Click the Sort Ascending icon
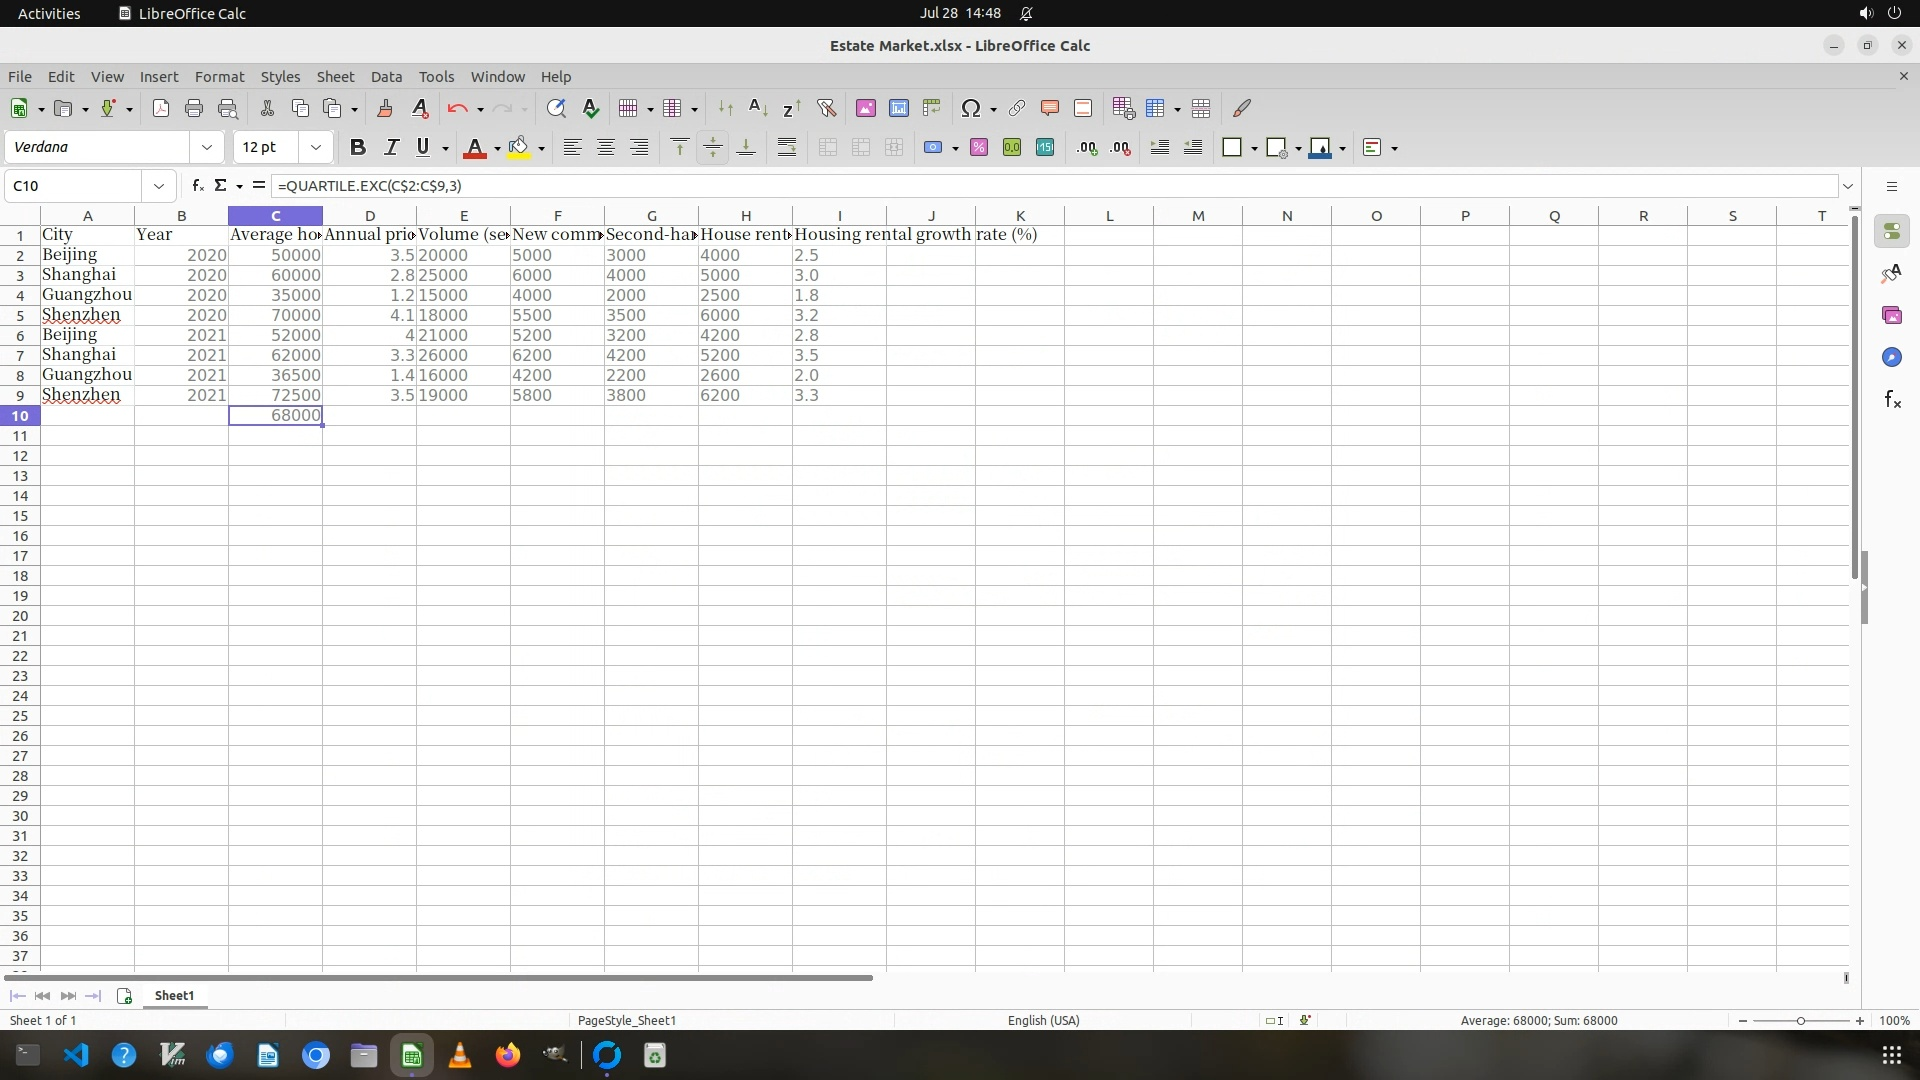Image resolution: width=1920 pixels, height=1080 pixels. coord(758,109)
